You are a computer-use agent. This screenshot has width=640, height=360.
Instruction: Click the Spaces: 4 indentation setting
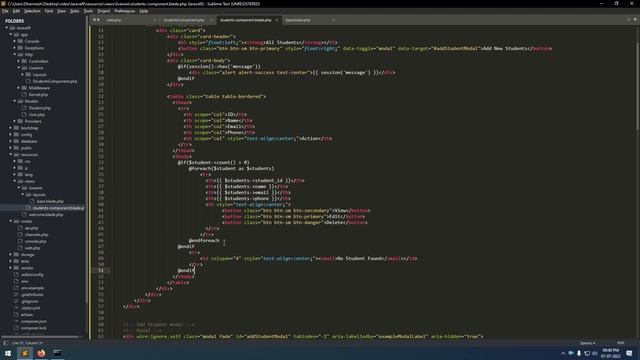(587, 343)
